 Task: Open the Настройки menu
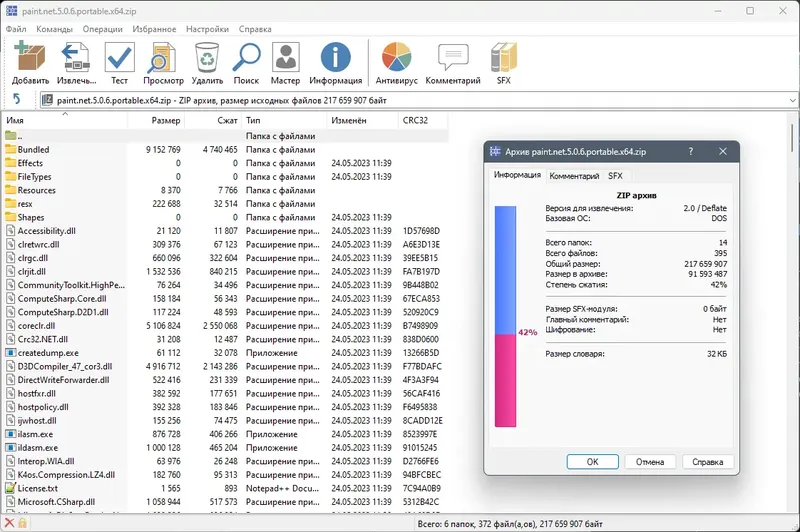(x=207, y=29)
